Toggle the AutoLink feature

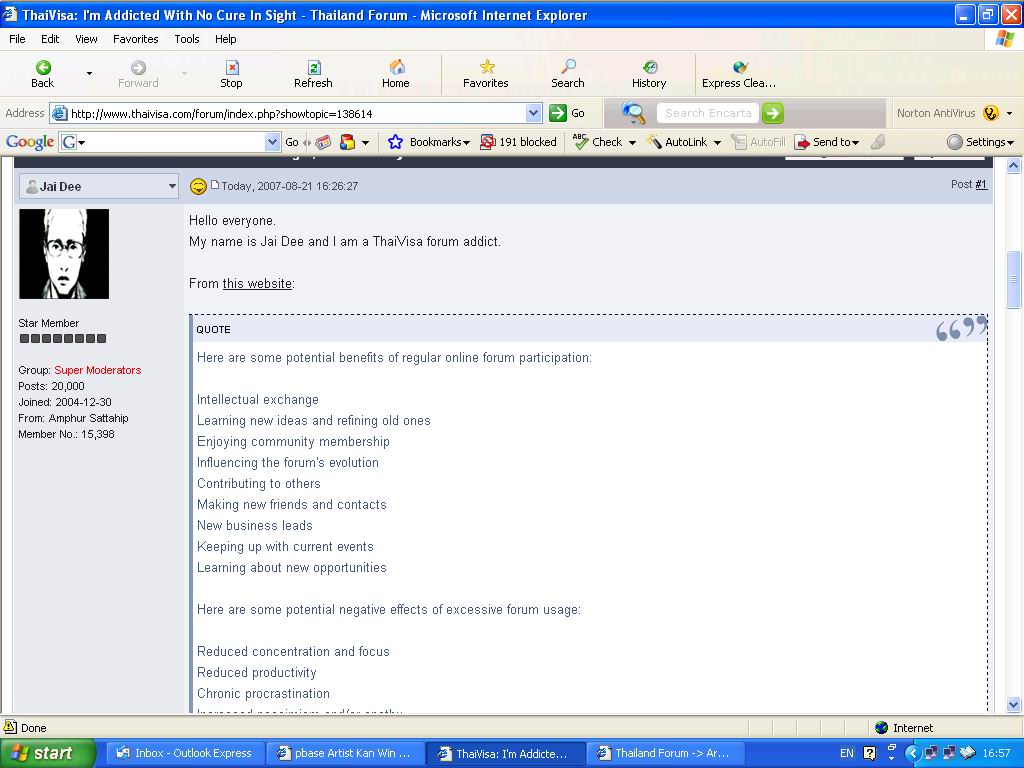pos(684,142)
